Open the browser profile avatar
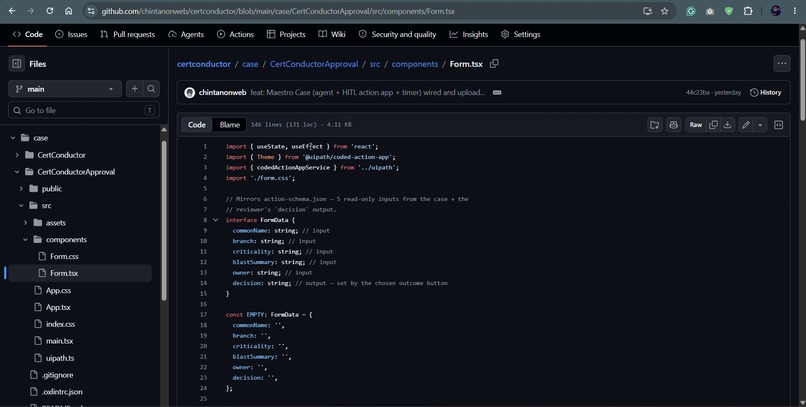Screen dimensions: 806x407 point(776,11)
